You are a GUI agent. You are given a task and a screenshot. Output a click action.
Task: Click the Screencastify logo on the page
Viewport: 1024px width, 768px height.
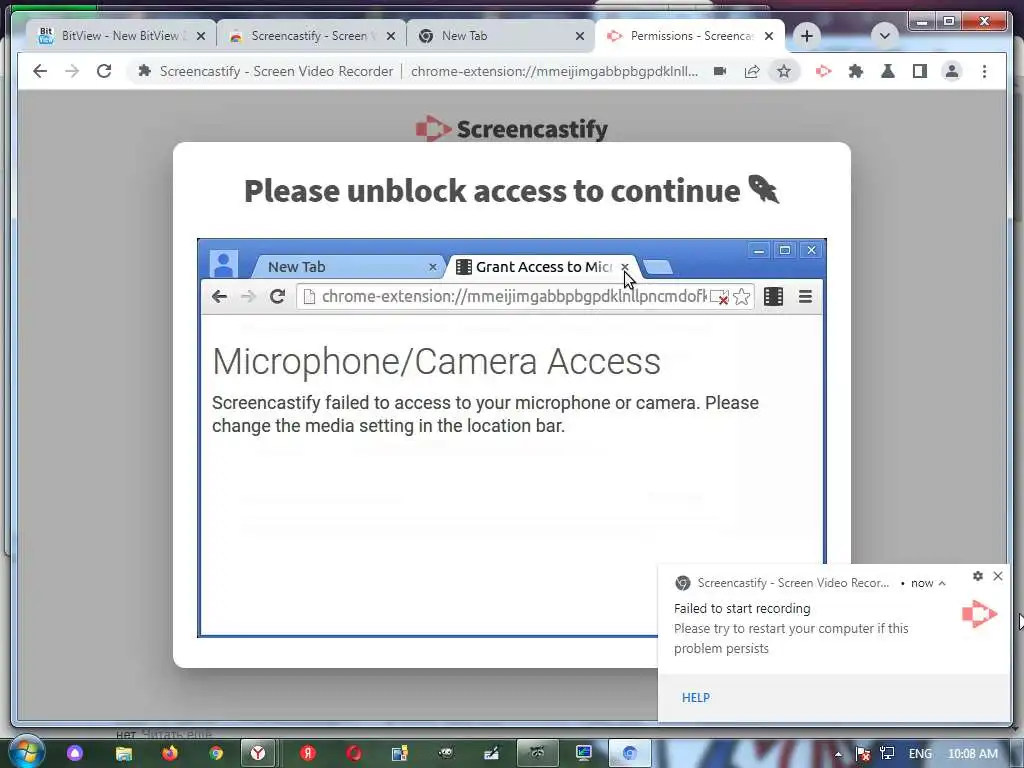511,129
